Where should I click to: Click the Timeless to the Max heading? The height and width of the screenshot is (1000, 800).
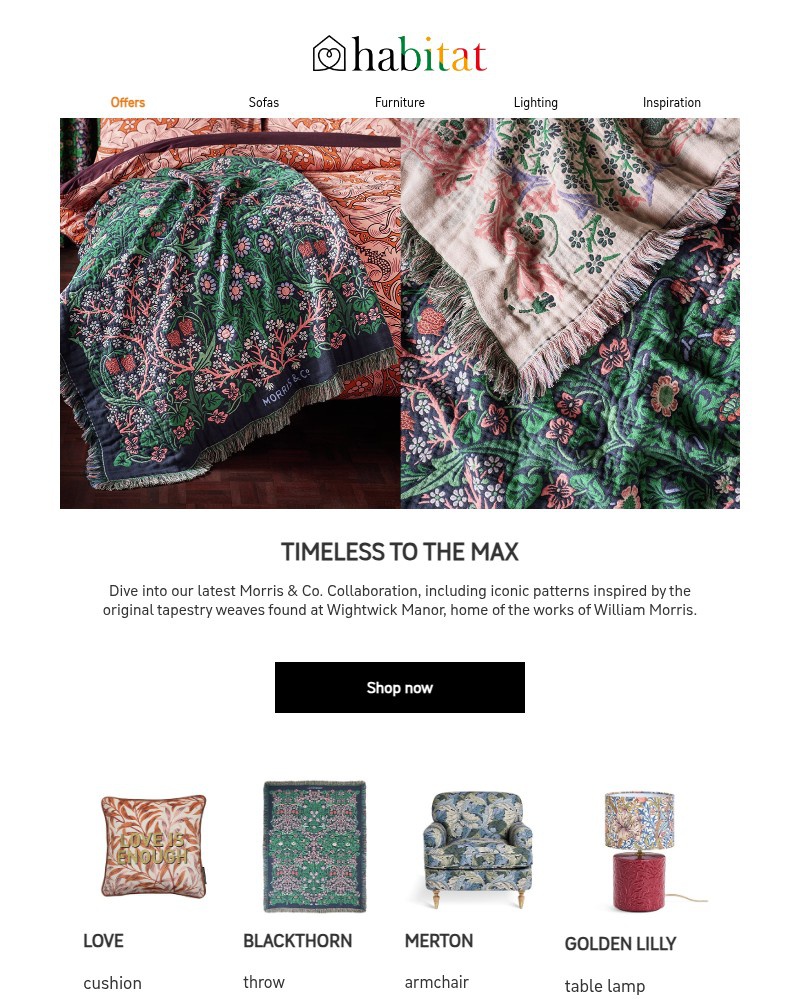point(400,552)
